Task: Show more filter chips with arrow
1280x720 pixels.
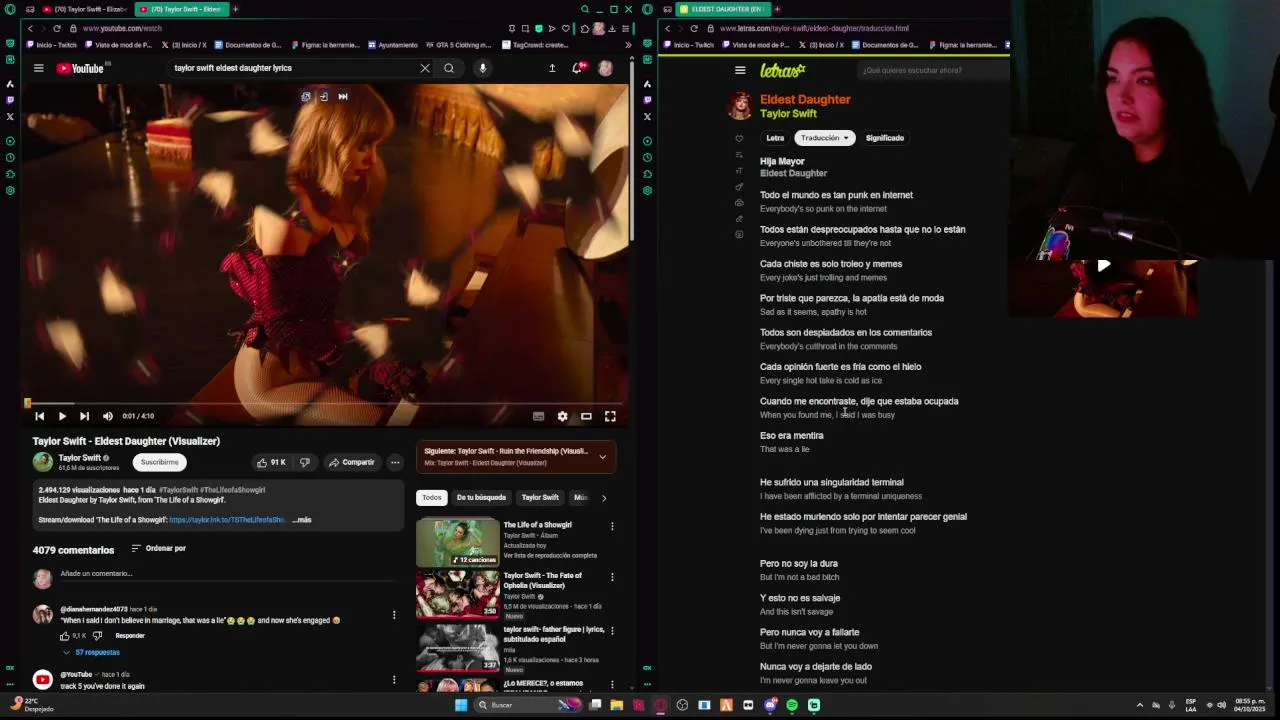Action: coord(604,497)
